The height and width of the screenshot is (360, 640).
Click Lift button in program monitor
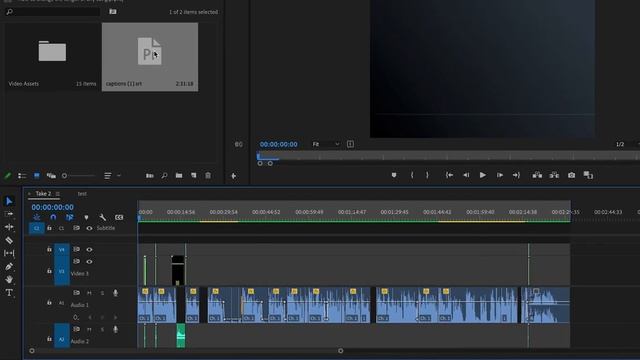click(537, 175)
